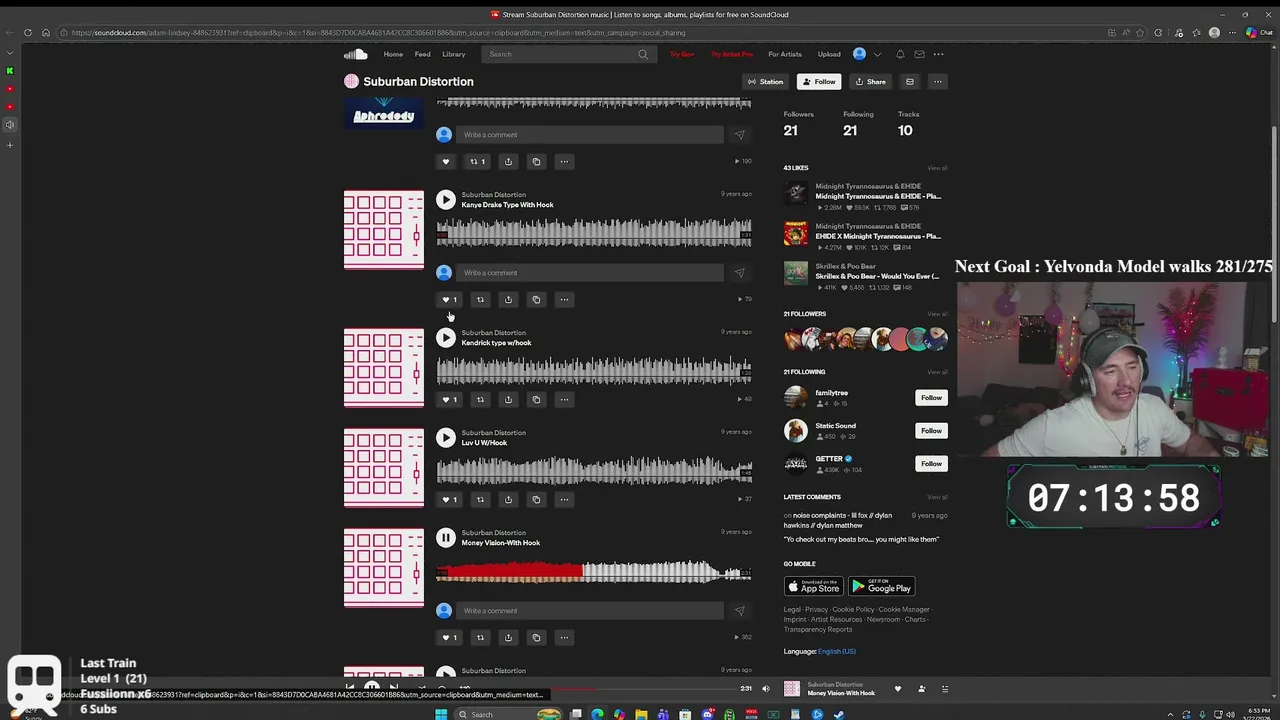This screenshot has width=1280, height=720.
Task: Like the Money Vision-With Hook track in list
Action: pos(449,637)
